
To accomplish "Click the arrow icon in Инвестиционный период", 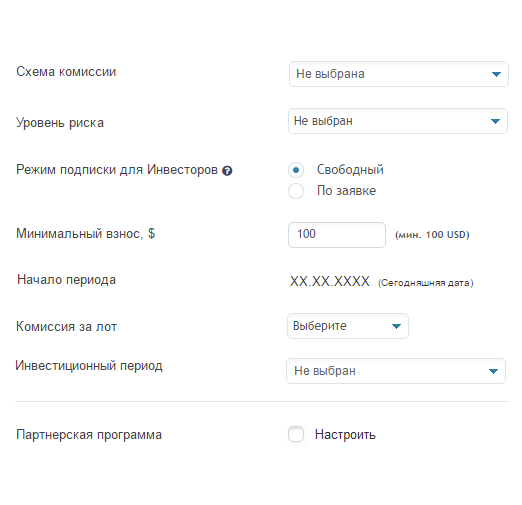I will coord(493,371).
